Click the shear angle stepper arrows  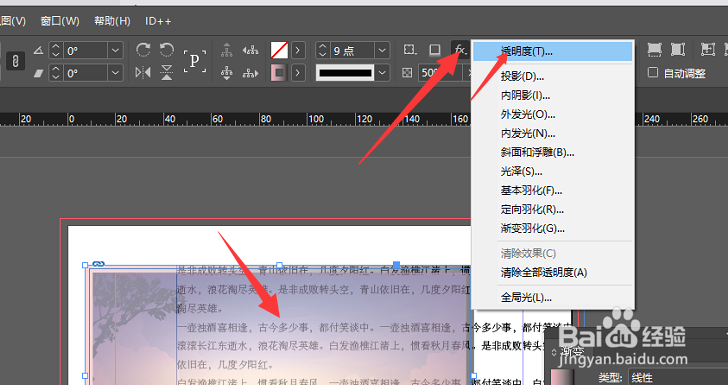pyautogui.click(x=56, y=73)
